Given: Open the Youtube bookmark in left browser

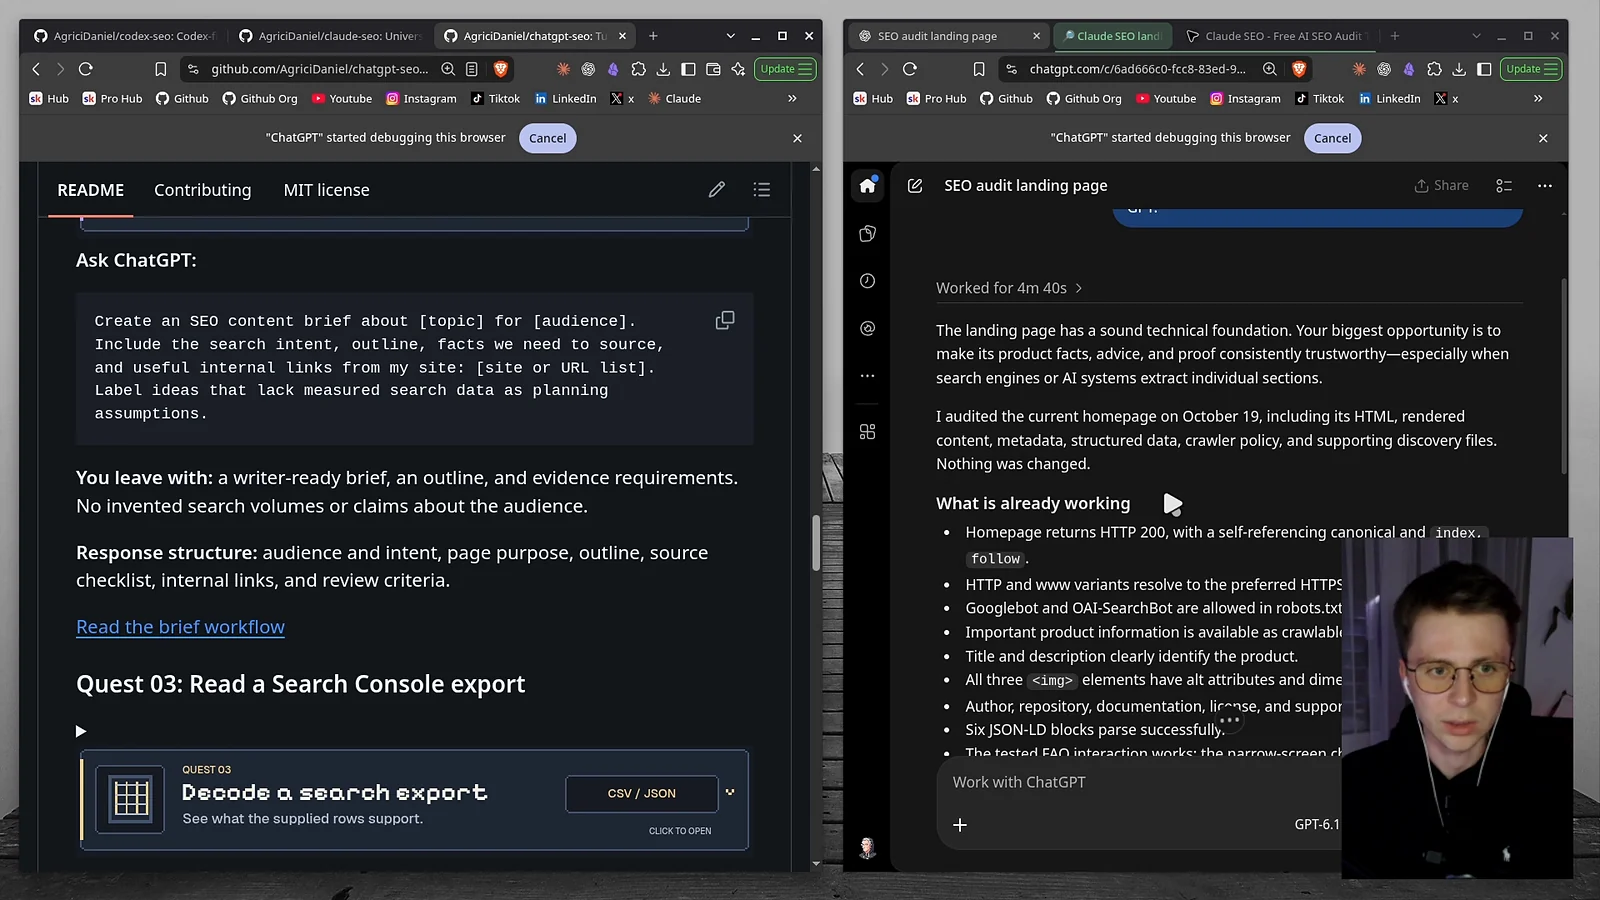Looking at the screenshot, I should pos(342,98).
